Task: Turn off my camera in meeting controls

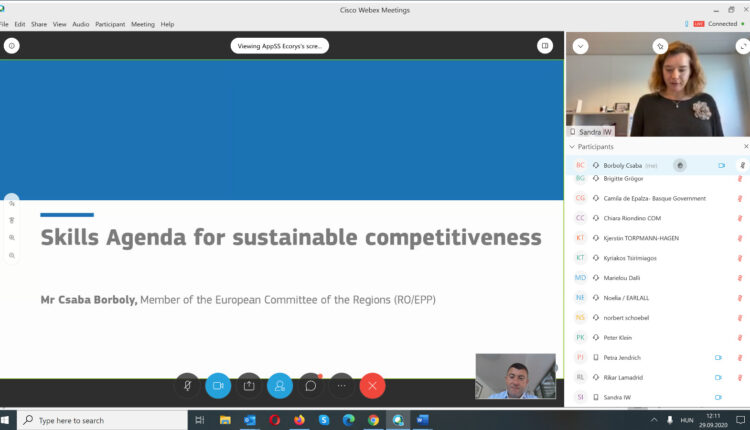Action: (217, 385)
